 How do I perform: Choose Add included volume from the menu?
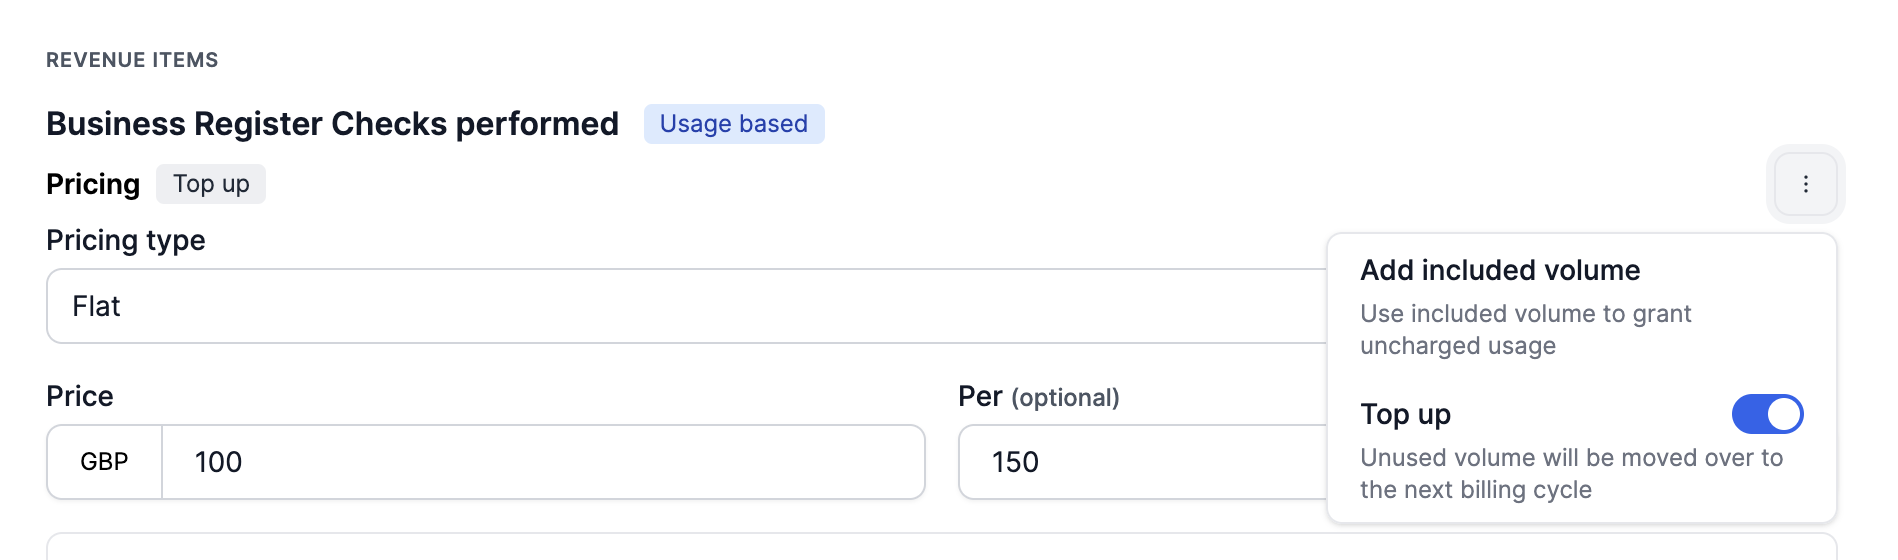pos(1500,271)
